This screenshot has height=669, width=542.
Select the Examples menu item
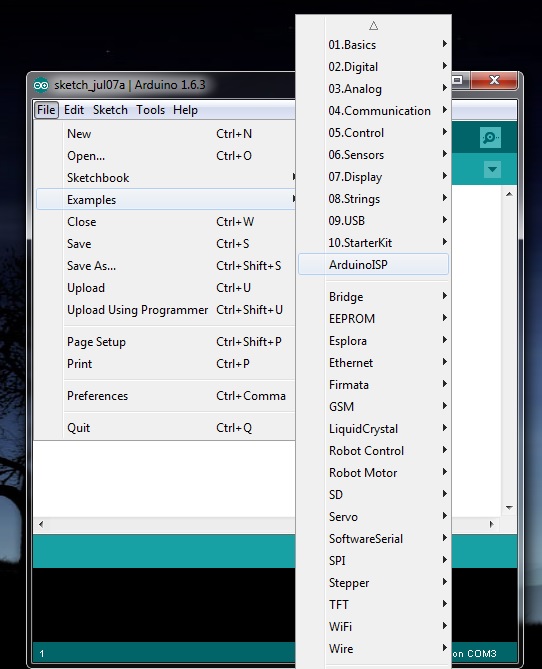166,200
